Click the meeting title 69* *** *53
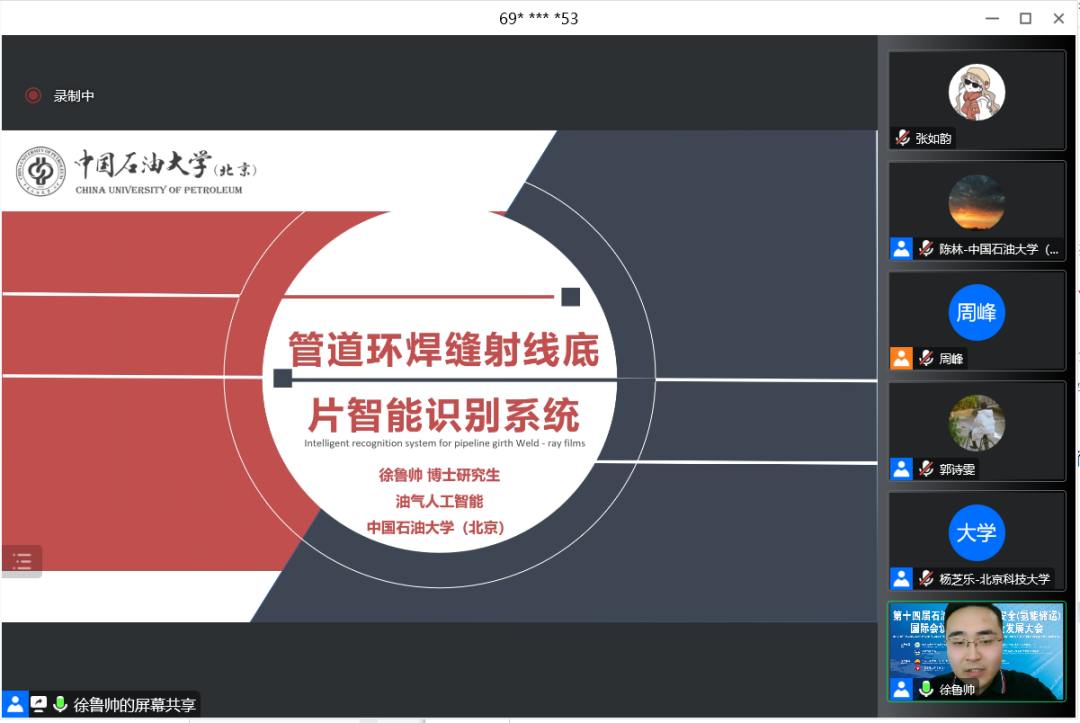 538,17
